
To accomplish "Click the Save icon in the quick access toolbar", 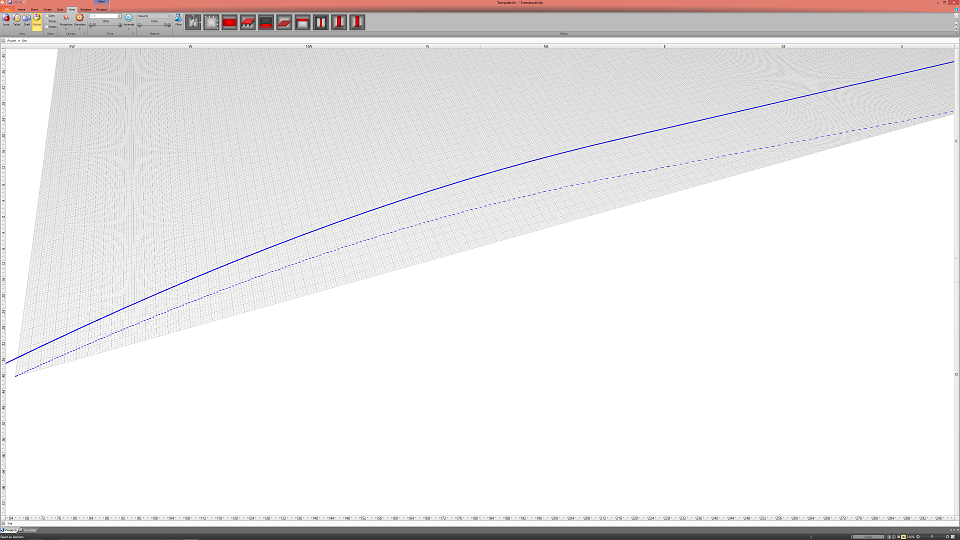I will coord(10,2).
